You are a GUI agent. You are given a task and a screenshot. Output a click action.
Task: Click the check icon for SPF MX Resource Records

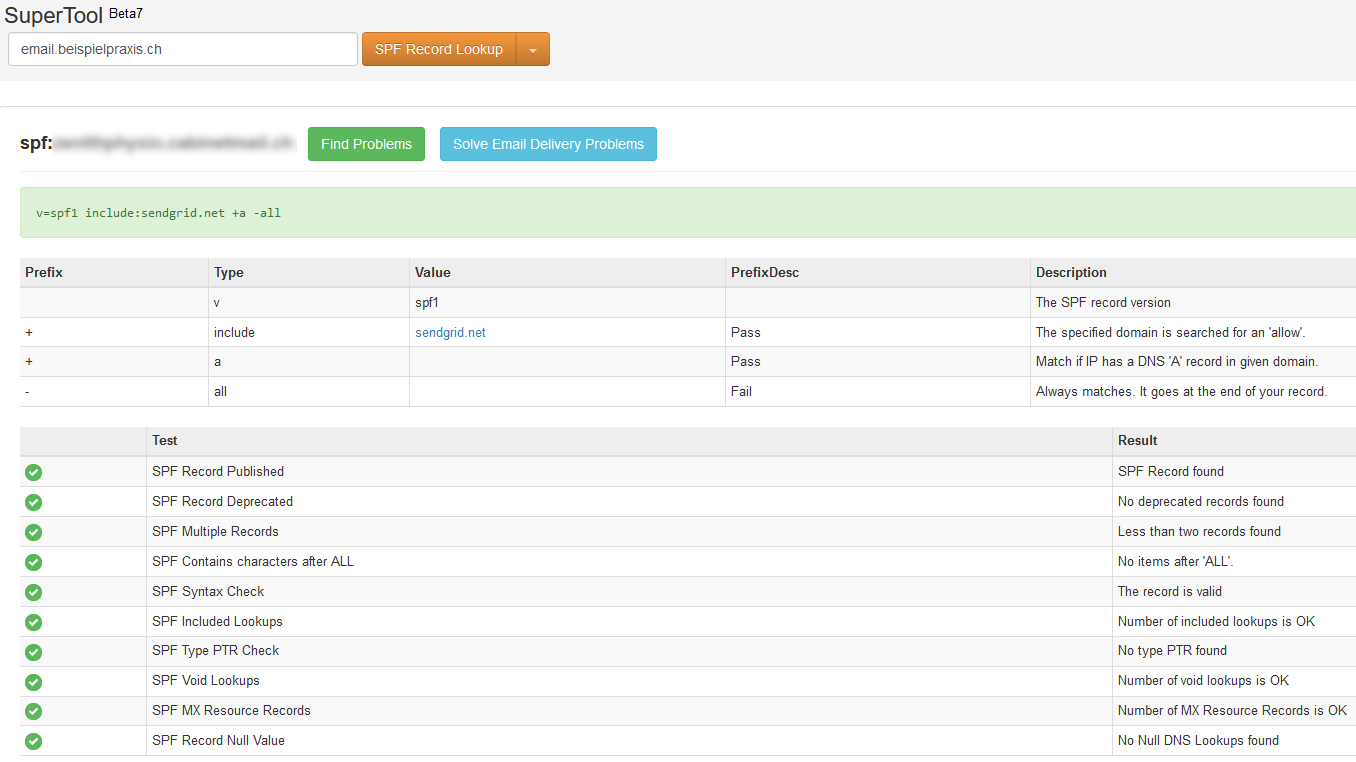[33, 711]
